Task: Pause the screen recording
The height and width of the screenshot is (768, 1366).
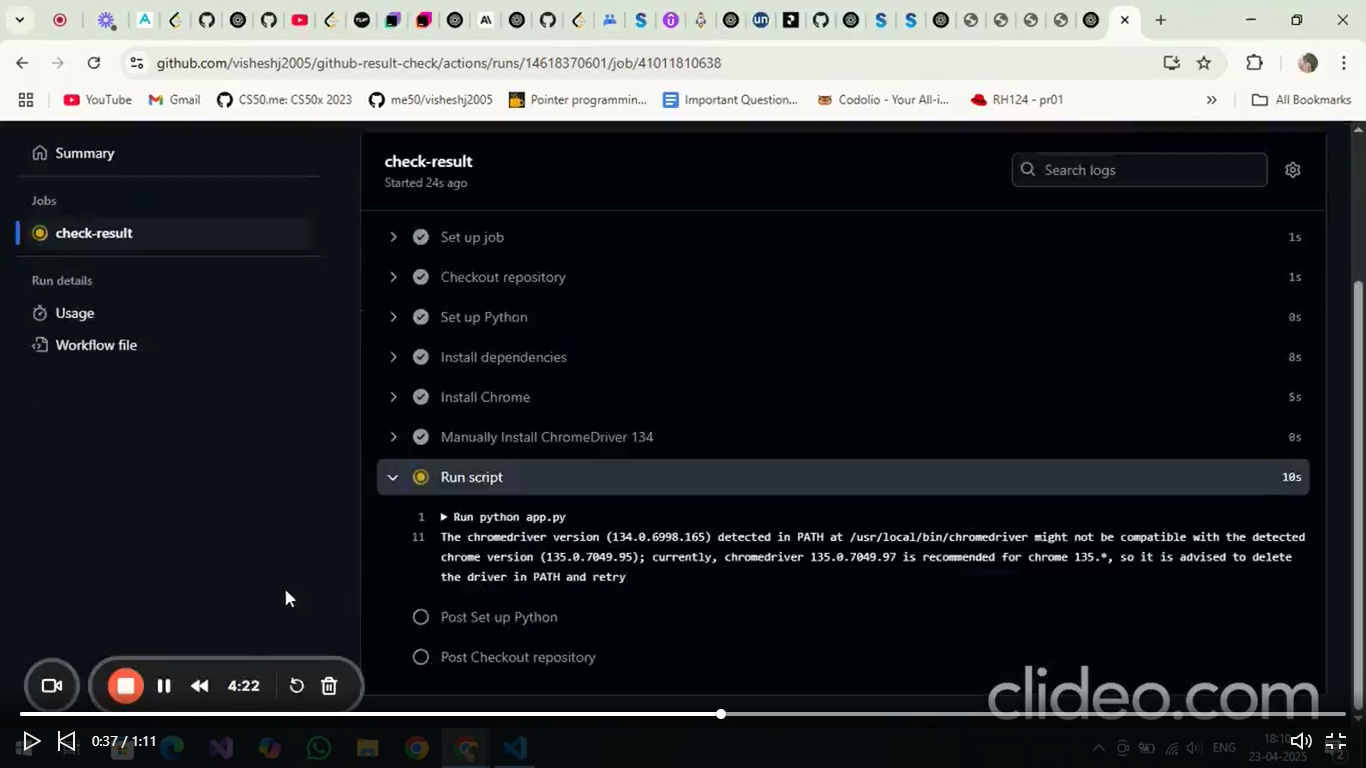Action: coord(164,686)
